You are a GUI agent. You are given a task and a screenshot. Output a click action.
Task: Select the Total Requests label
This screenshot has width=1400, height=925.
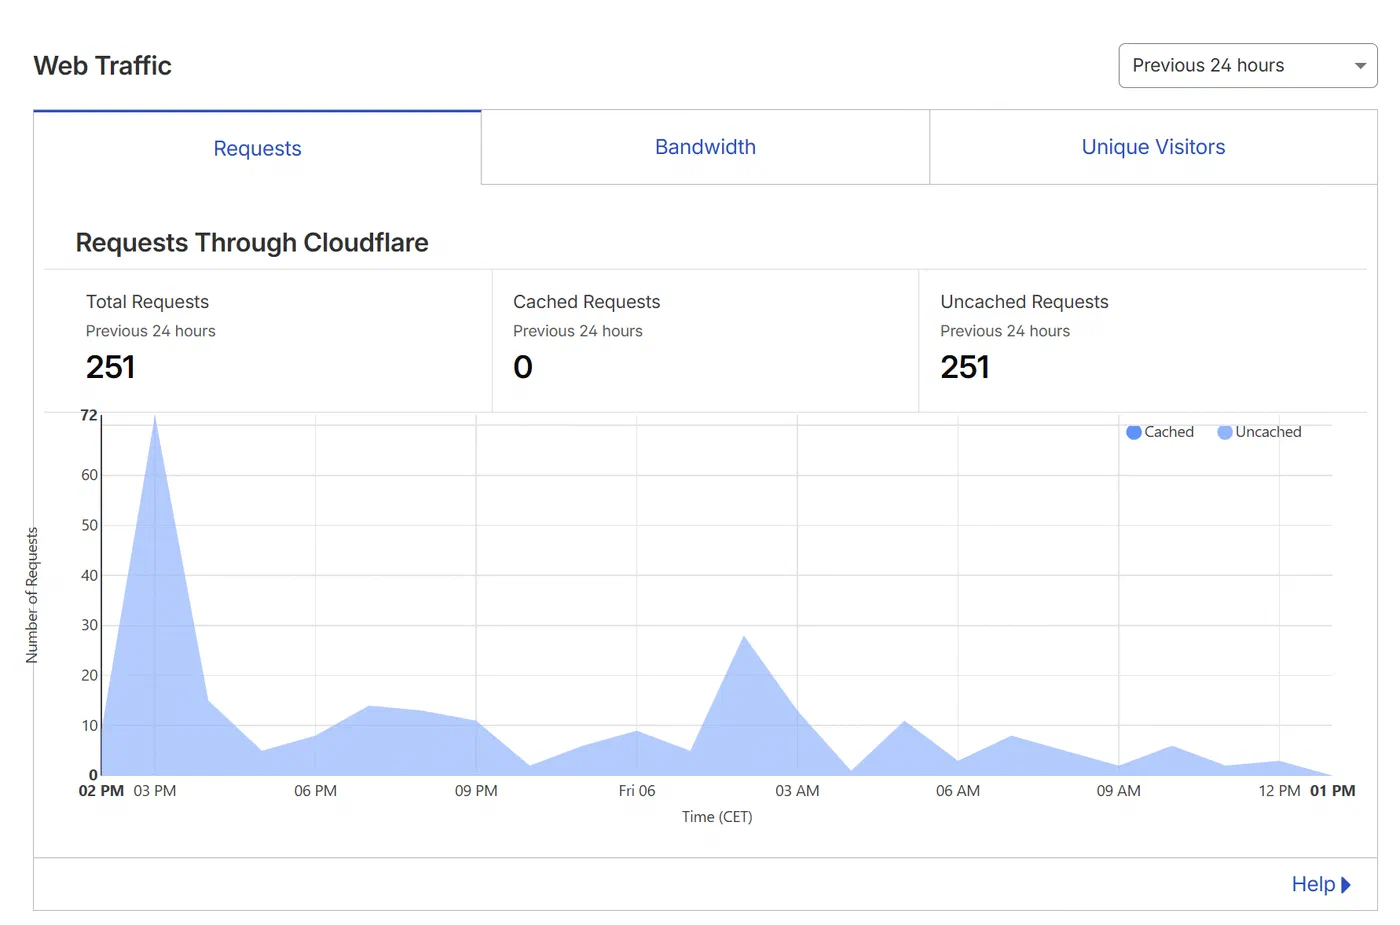pos(147,302)
